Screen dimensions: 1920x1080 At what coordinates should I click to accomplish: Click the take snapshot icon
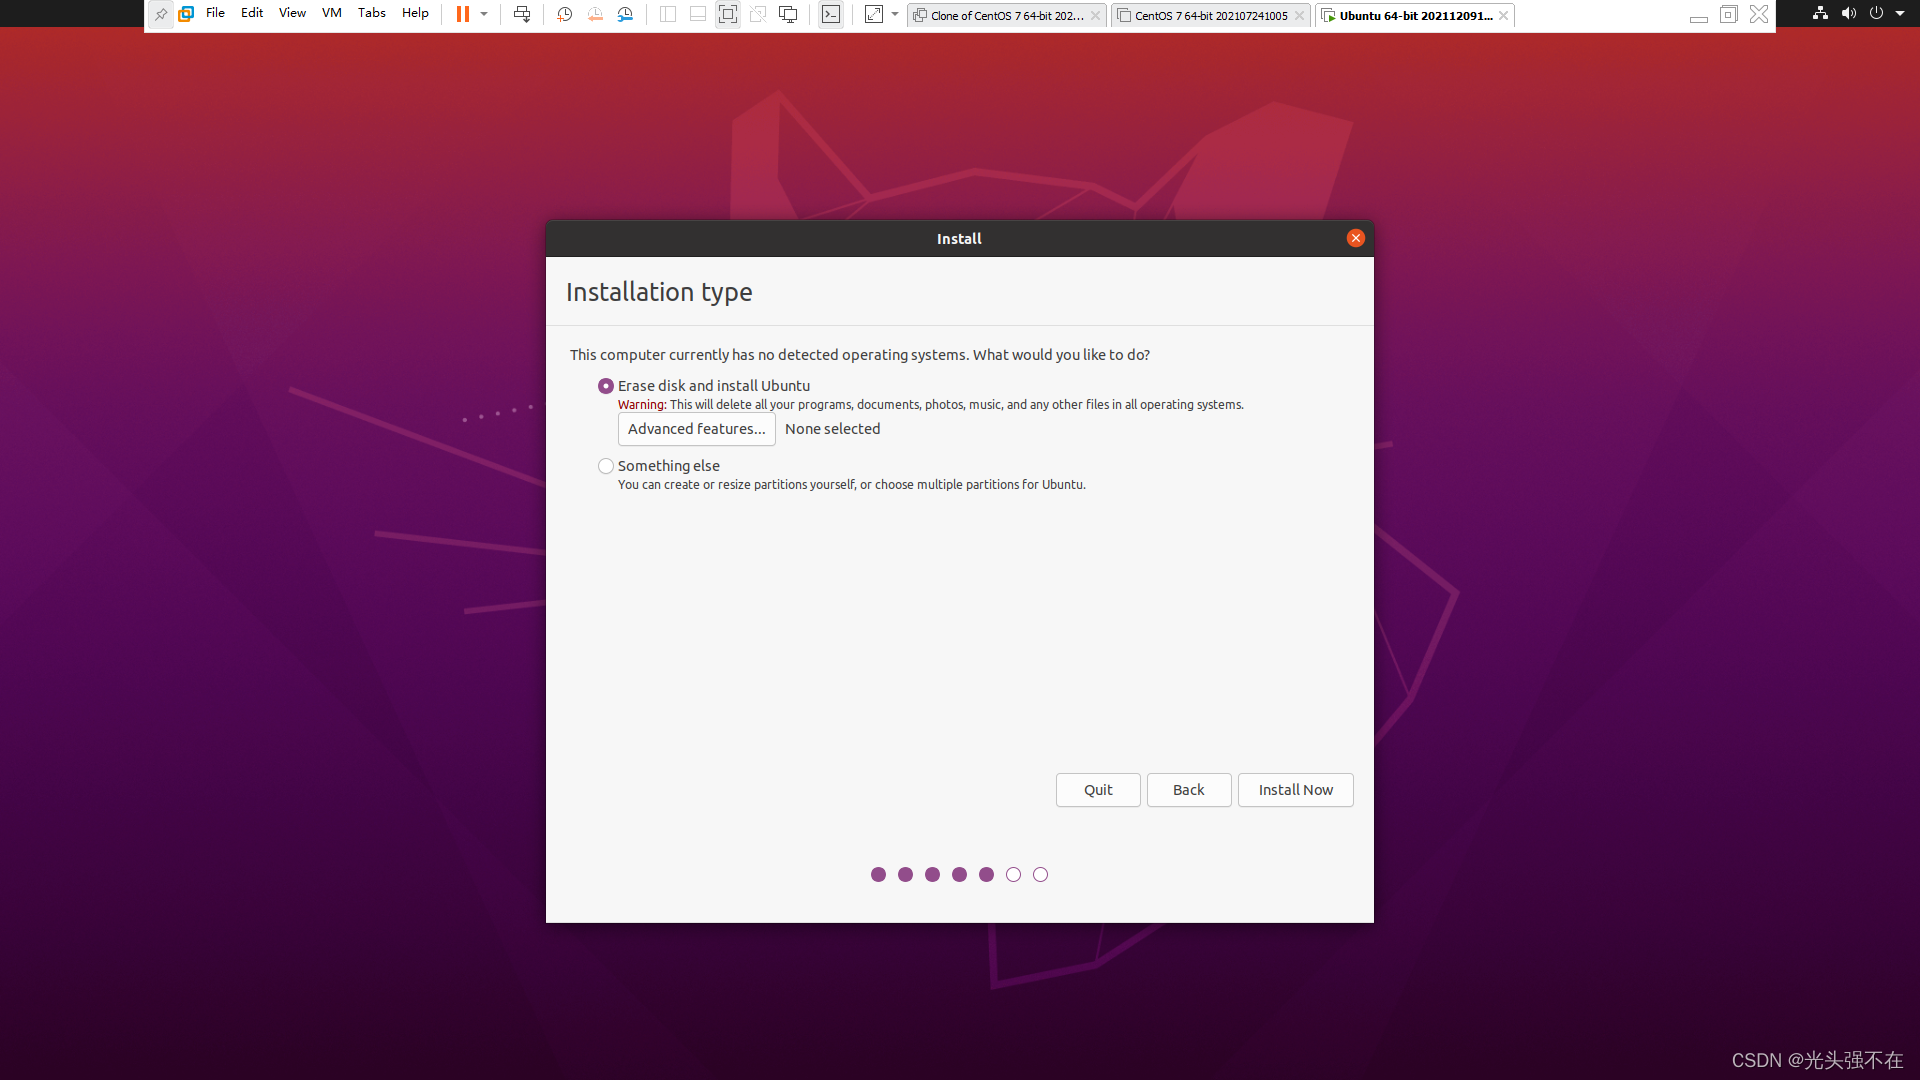(563, 15)
